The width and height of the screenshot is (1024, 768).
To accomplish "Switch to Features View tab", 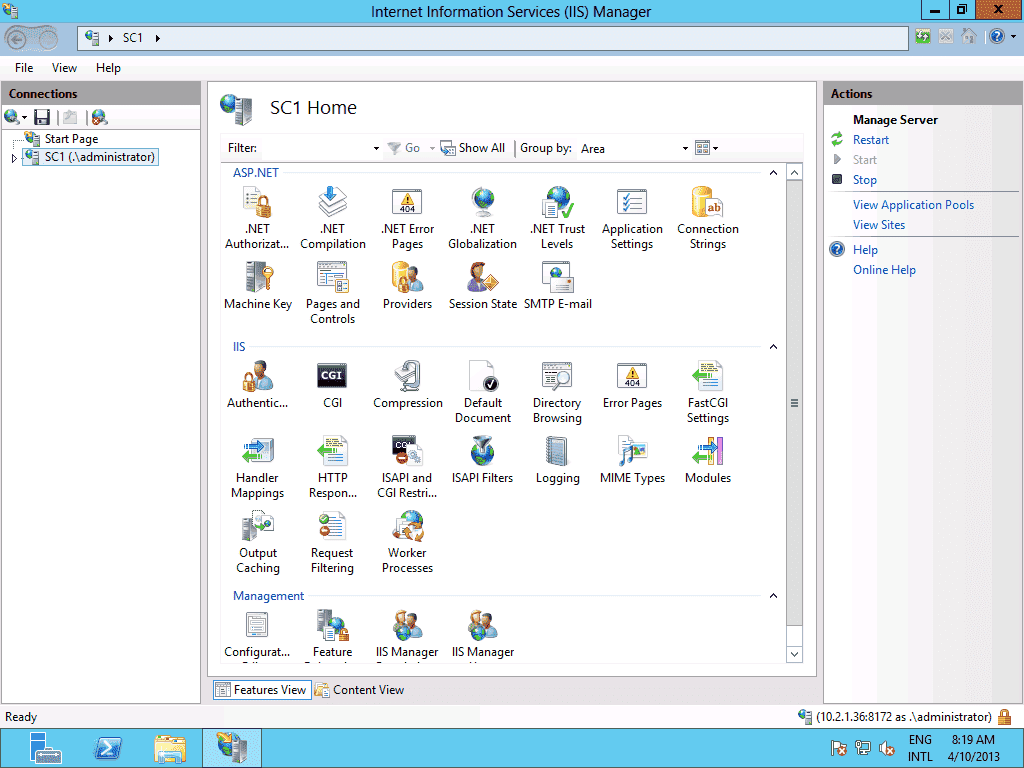I will pos(262,690).
